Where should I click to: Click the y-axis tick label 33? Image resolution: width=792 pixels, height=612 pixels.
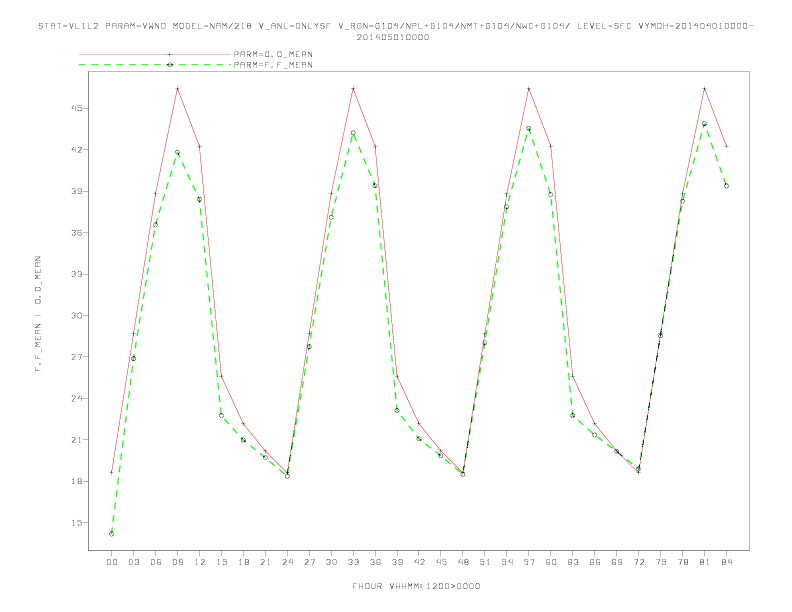[x=77, y=274]
